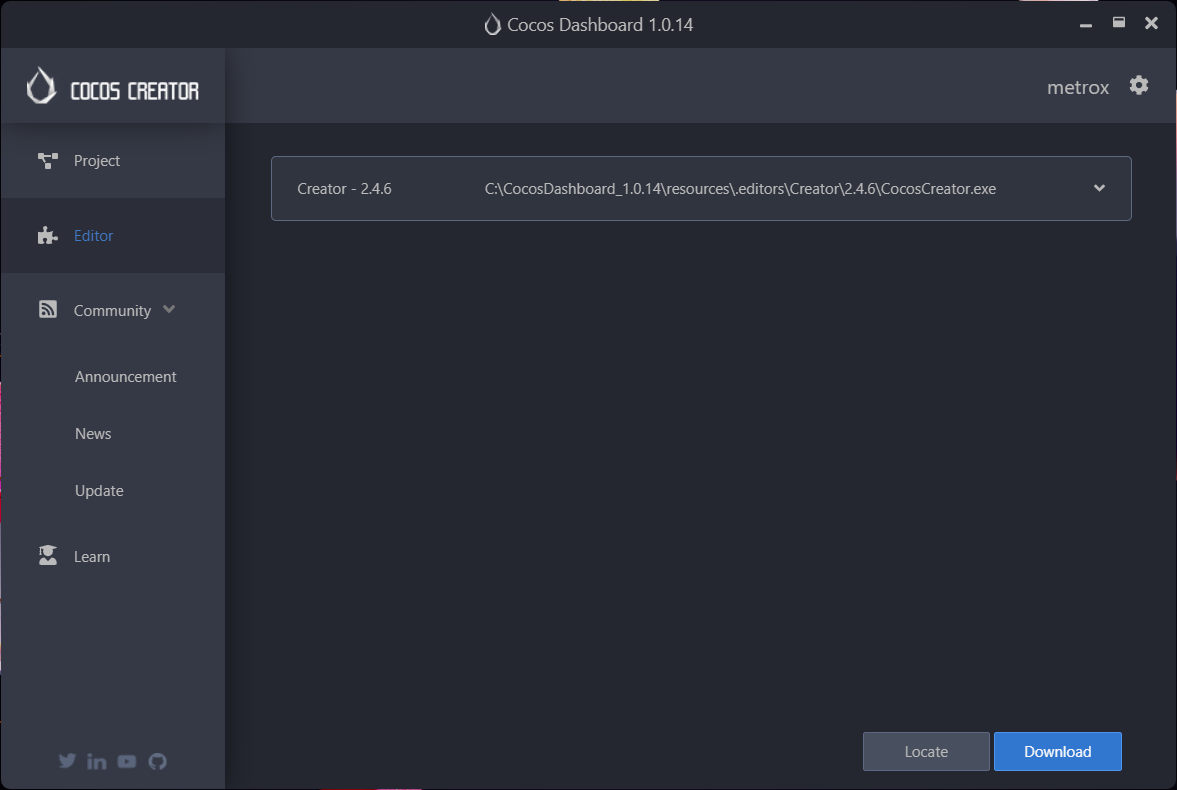1177x790 pixels.
Task: Expand the Creator 2.4.6 version entry
Action: coord(1099,188)
